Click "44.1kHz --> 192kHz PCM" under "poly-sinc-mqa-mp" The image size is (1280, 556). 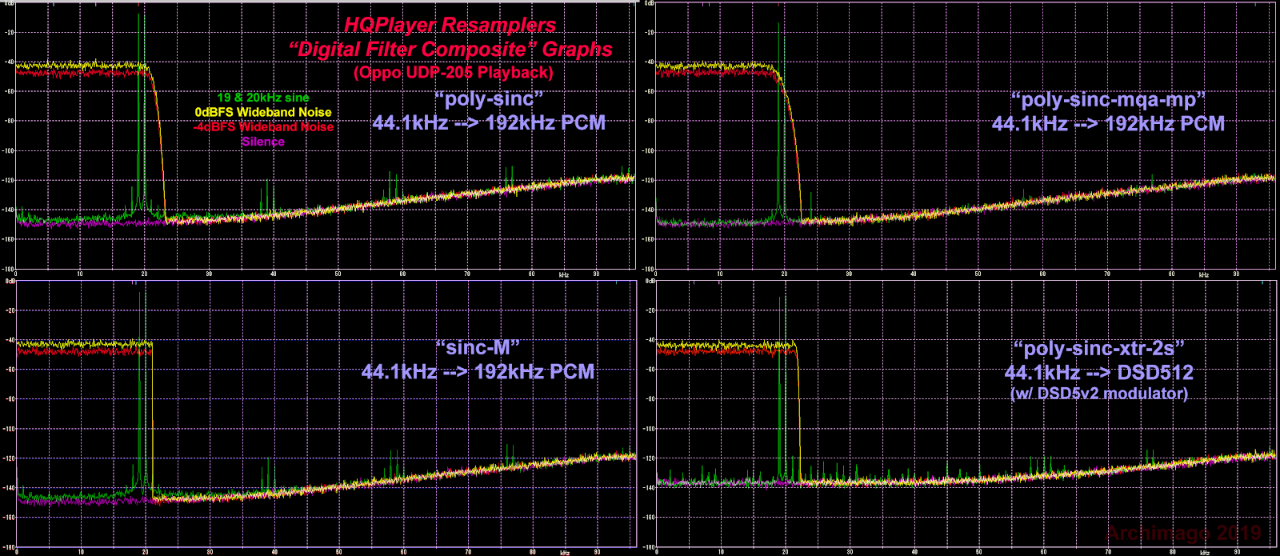(1108, 124)
